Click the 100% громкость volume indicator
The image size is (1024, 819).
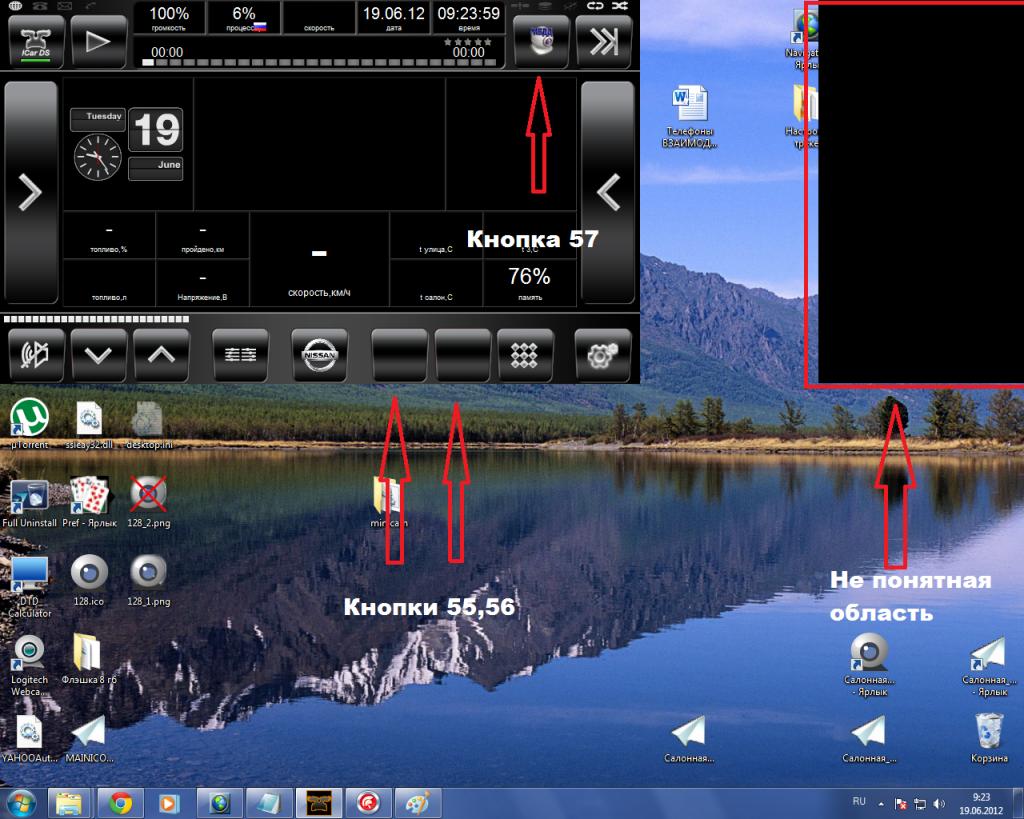[168, 18]
